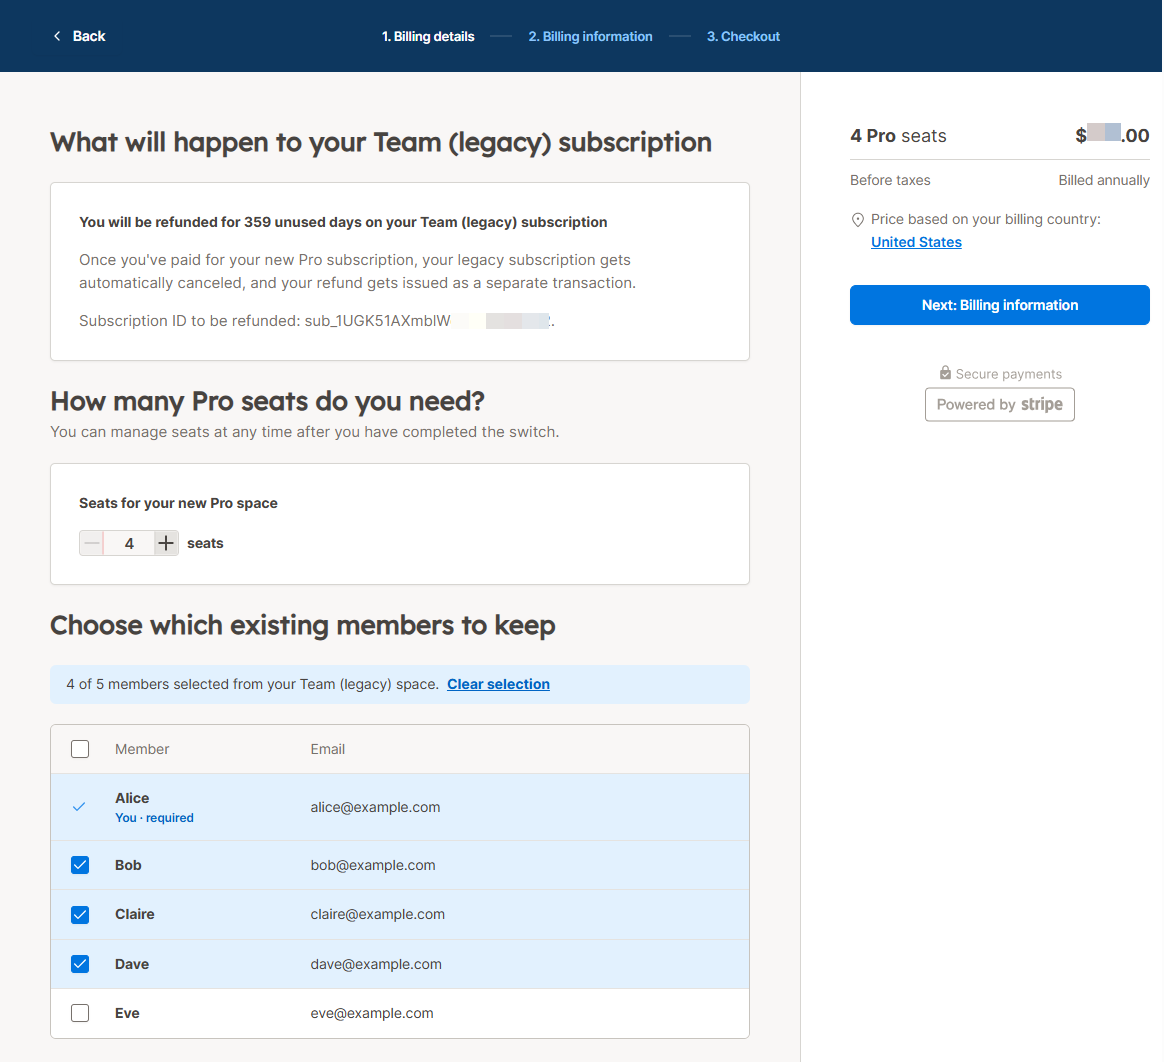Click the checkmark icon next to Alice
Image resolution: width=1164 pixels, height=1062 pixels.
pyautogui.click(x=79, y=807)
